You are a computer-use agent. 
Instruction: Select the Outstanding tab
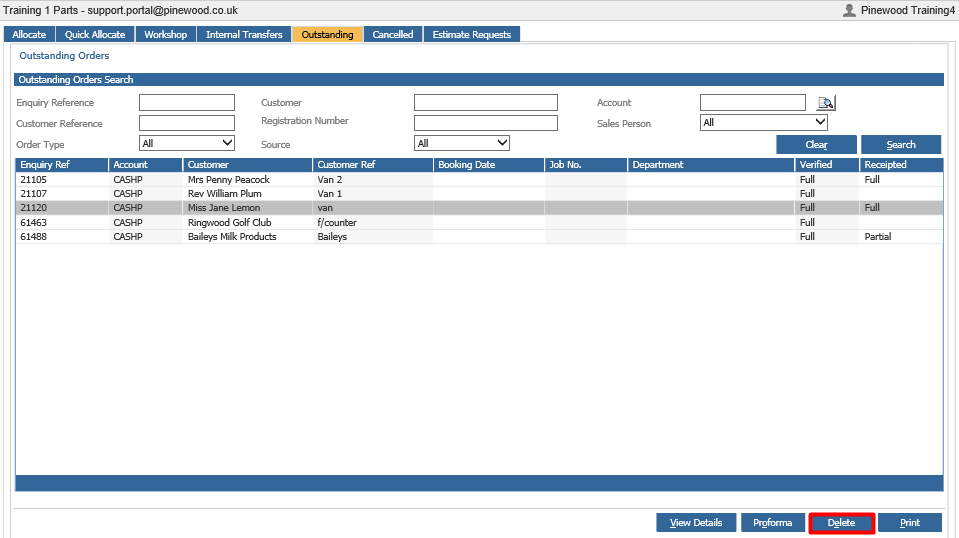pyautogui.click(x=327, y=34)
